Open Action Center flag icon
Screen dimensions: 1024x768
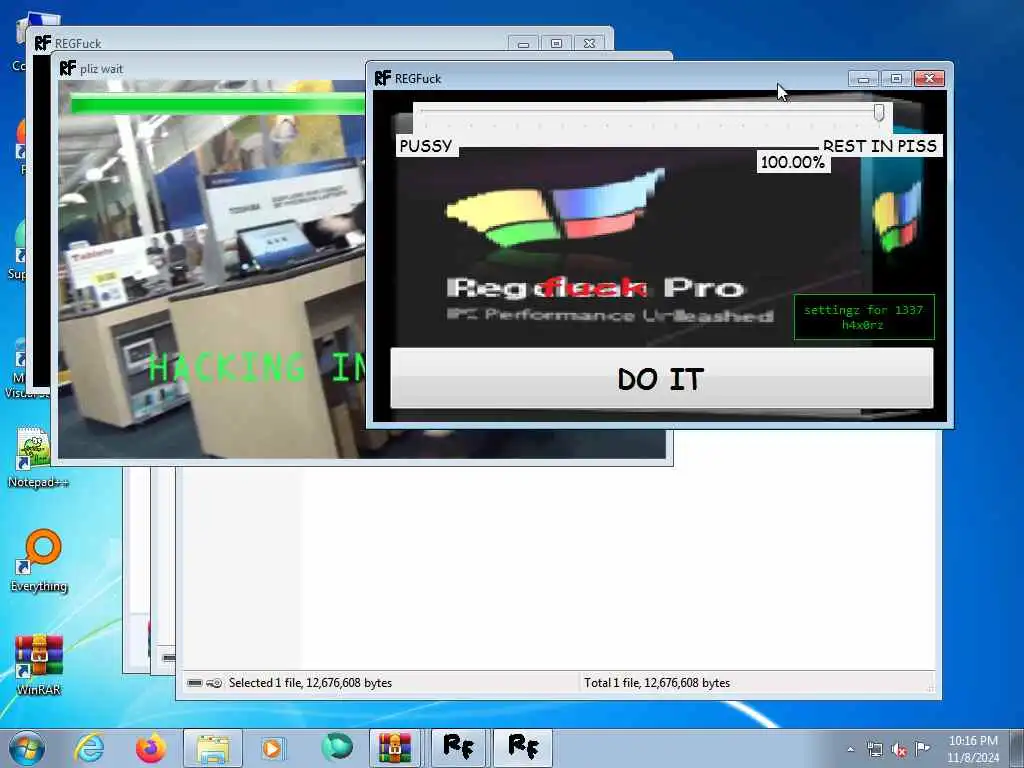(x=922, y=748)
